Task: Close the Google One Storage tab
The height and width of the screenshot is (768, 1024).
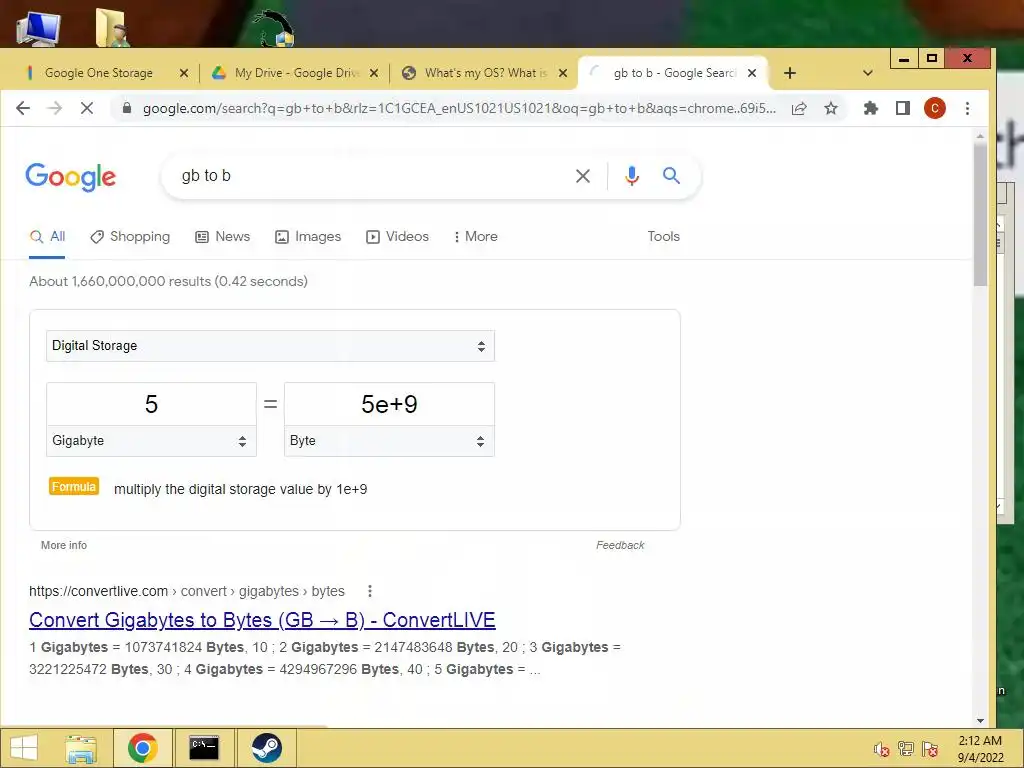Action: pyautogui.click(x=184, y=73)
